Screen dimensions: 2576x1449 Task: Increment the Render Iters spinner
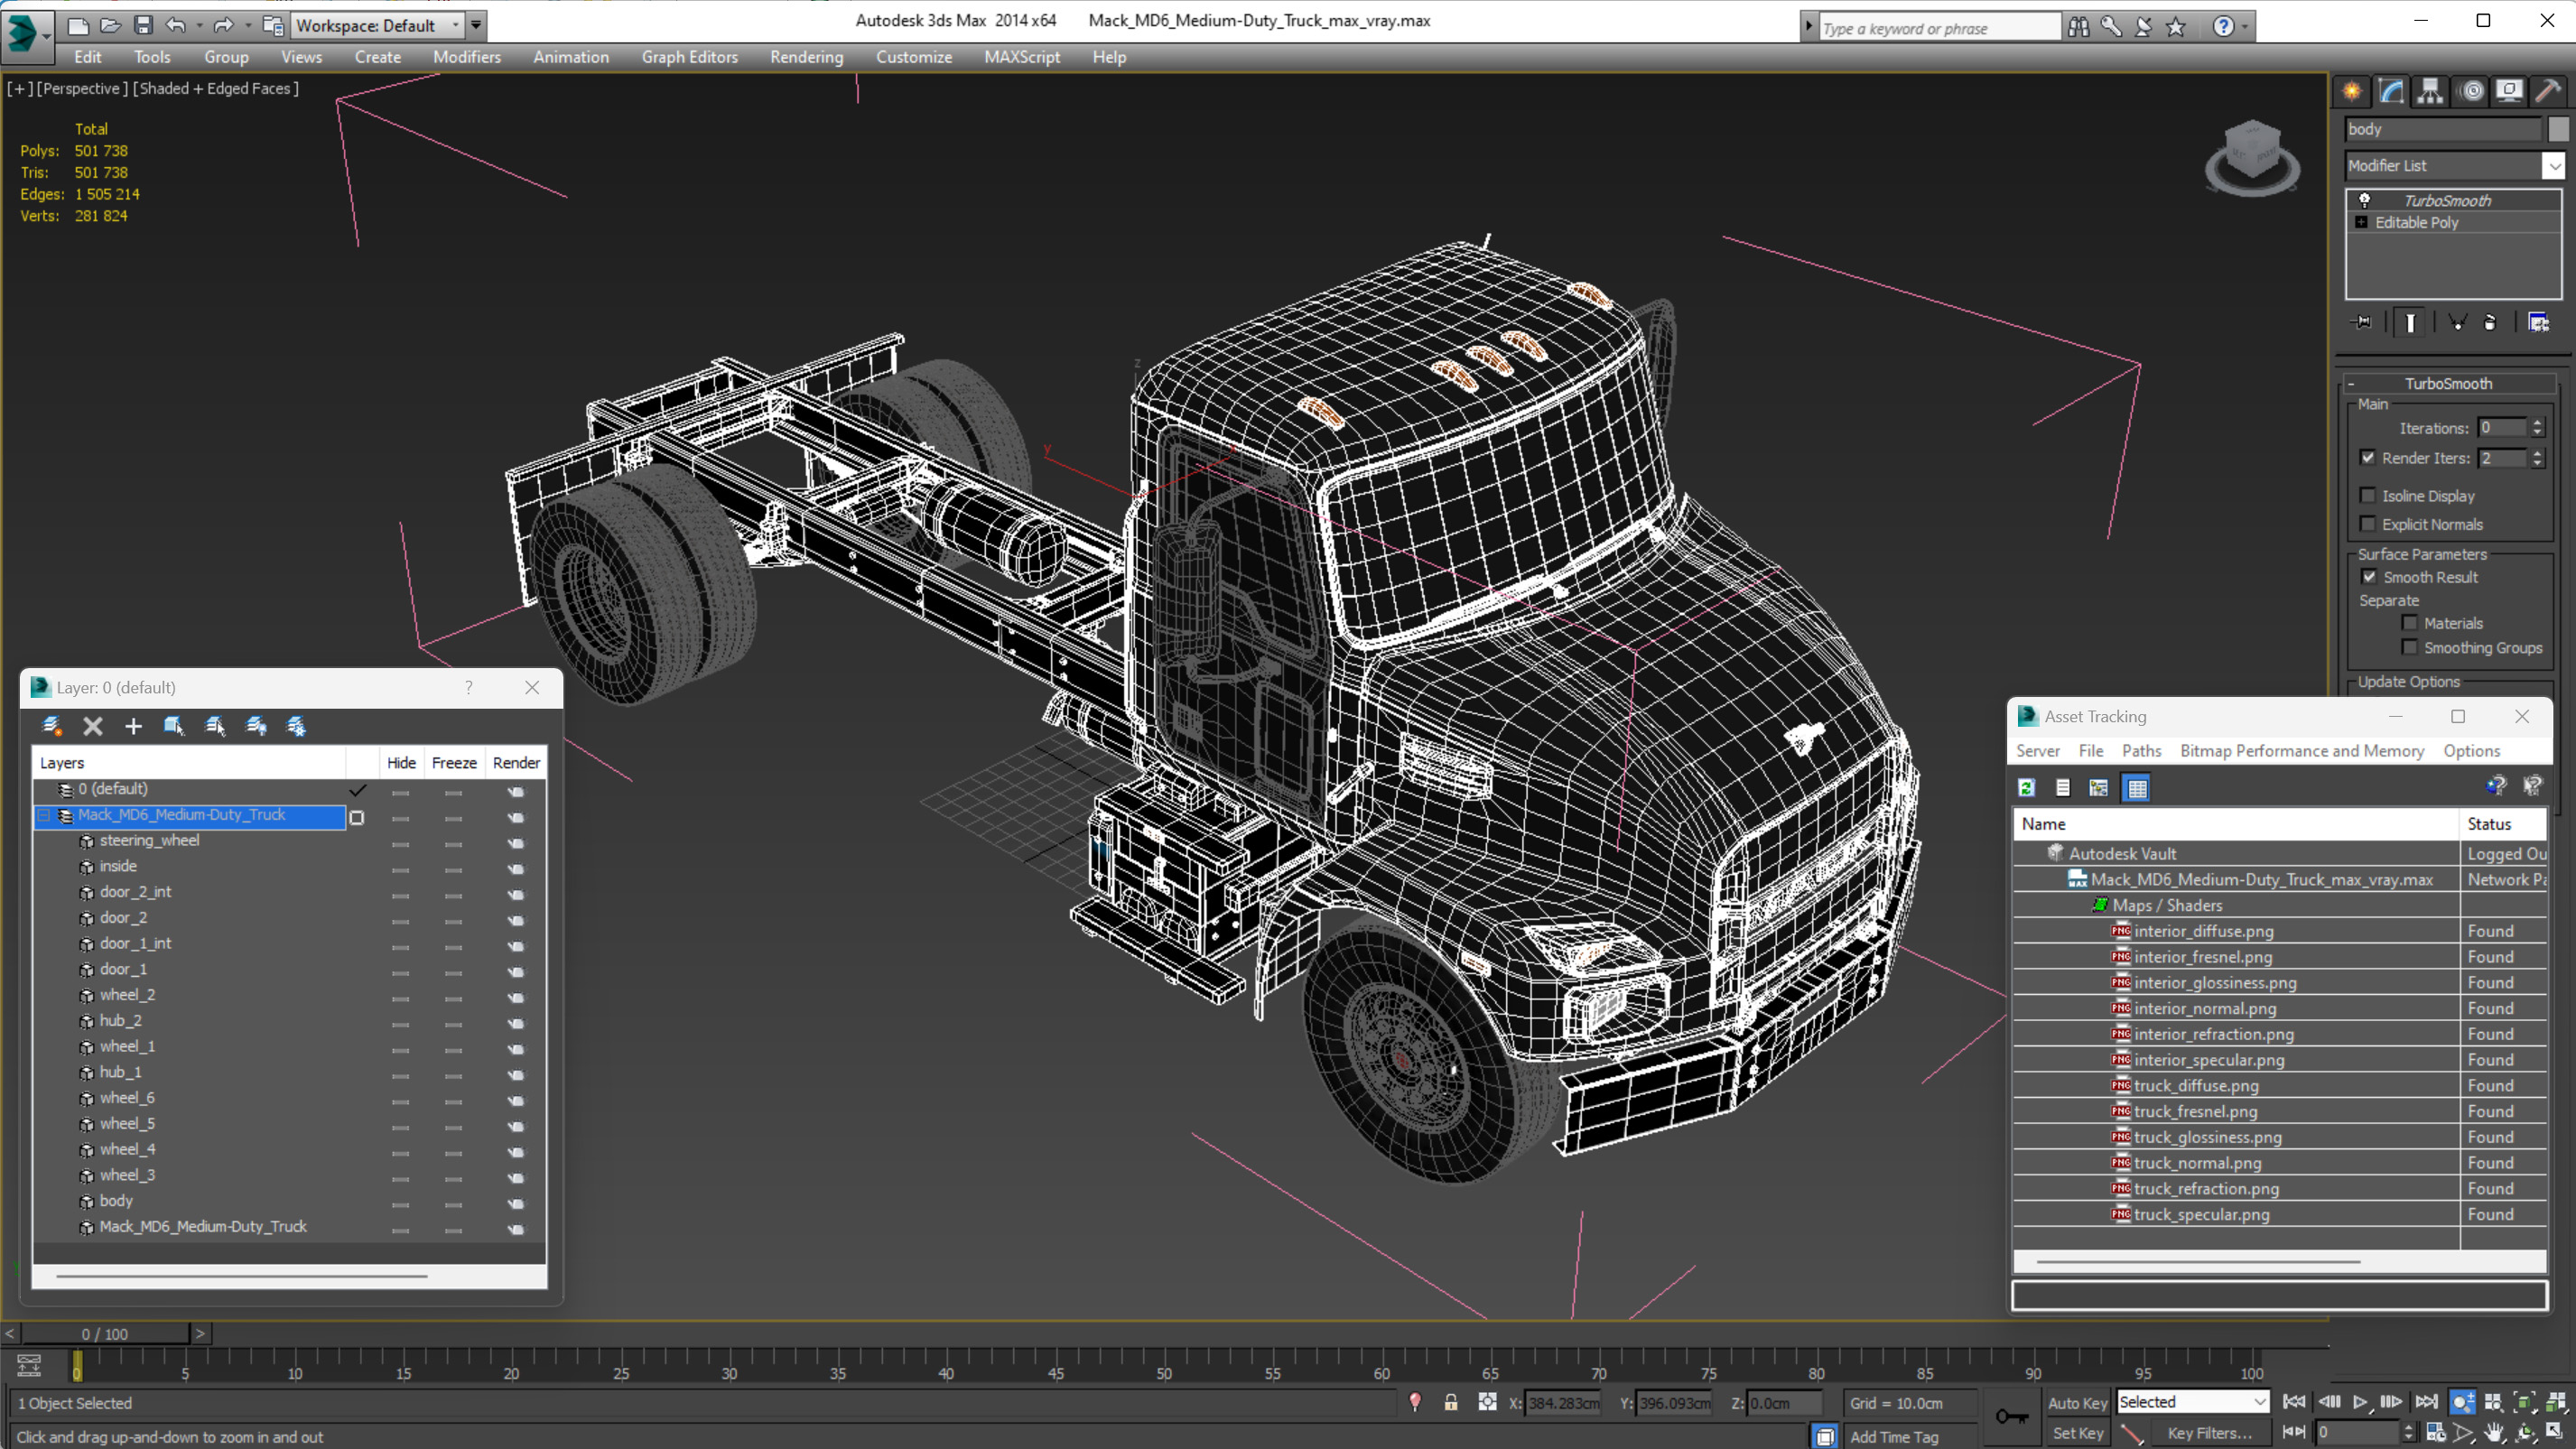click(2537, 453)
